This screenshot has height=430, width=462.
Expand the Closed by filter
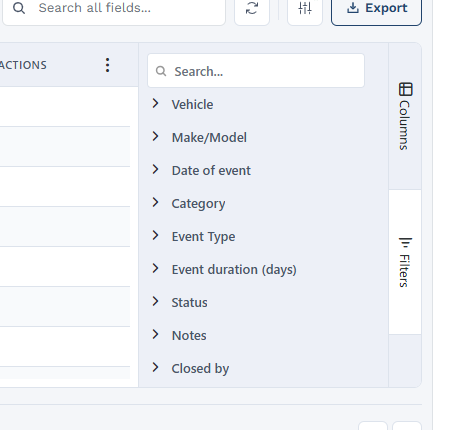tap(155, 367)
